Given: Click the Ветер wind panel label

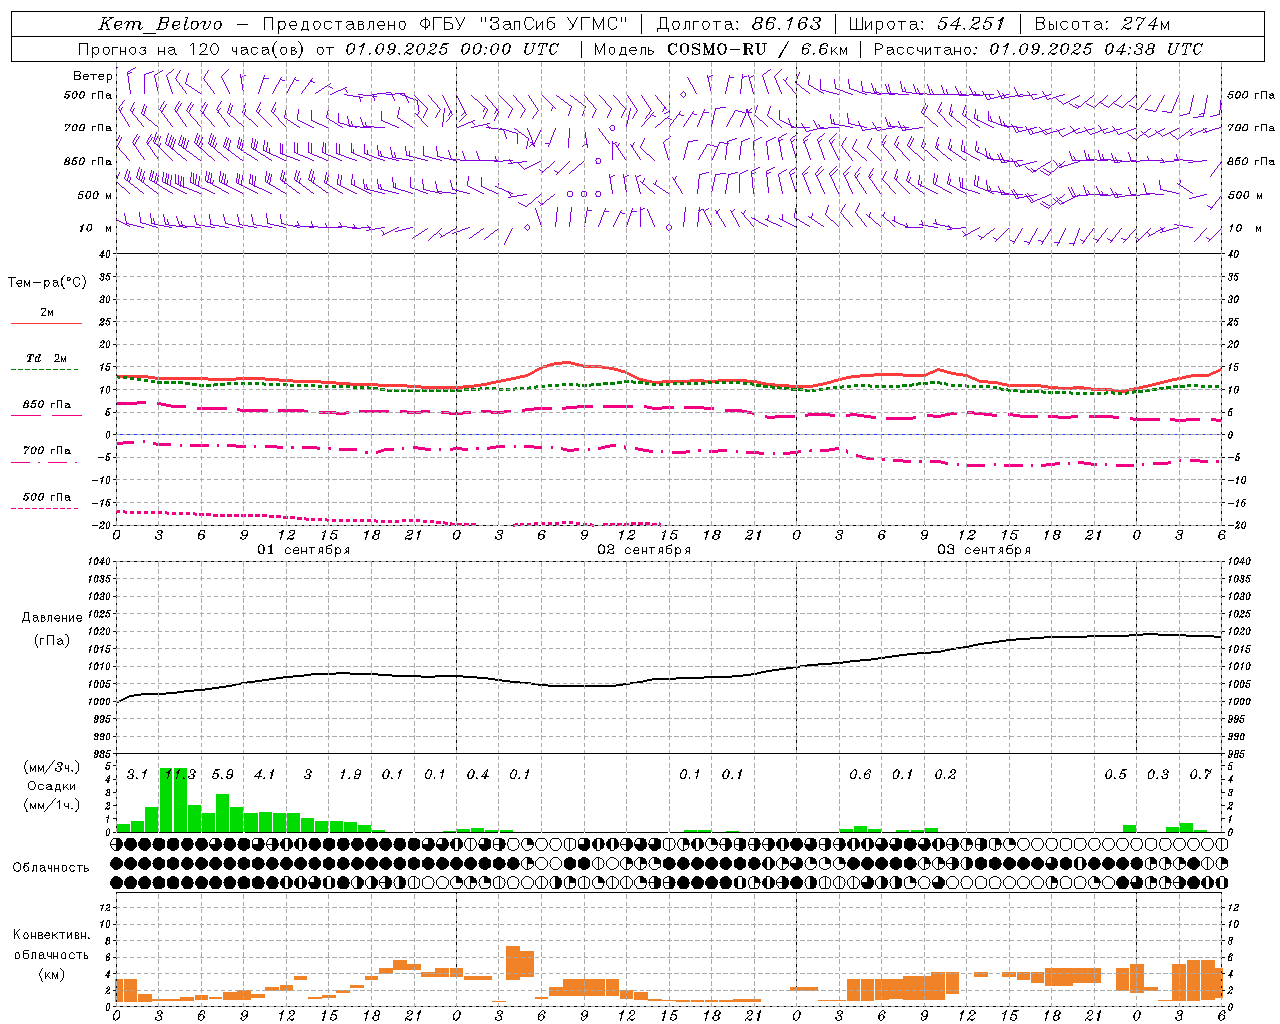Looking at the screenshot, I should click(x=93, y=76).
